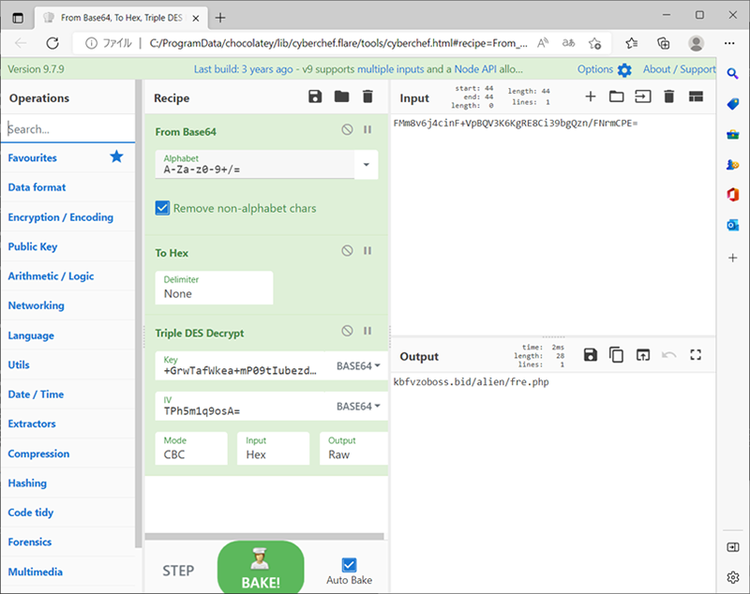The height and width of the screenshot is (594, 750).
Task: Disable the Triple DES Decrypt operation
Action: 347,330
